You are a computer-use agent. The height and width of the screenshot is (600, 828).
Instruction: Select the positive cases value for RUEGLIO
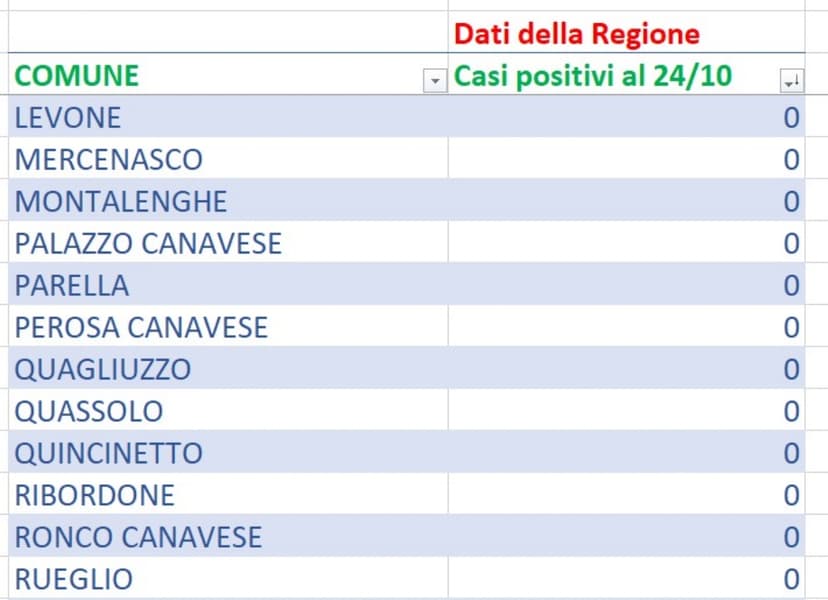[x=791, y=579]
